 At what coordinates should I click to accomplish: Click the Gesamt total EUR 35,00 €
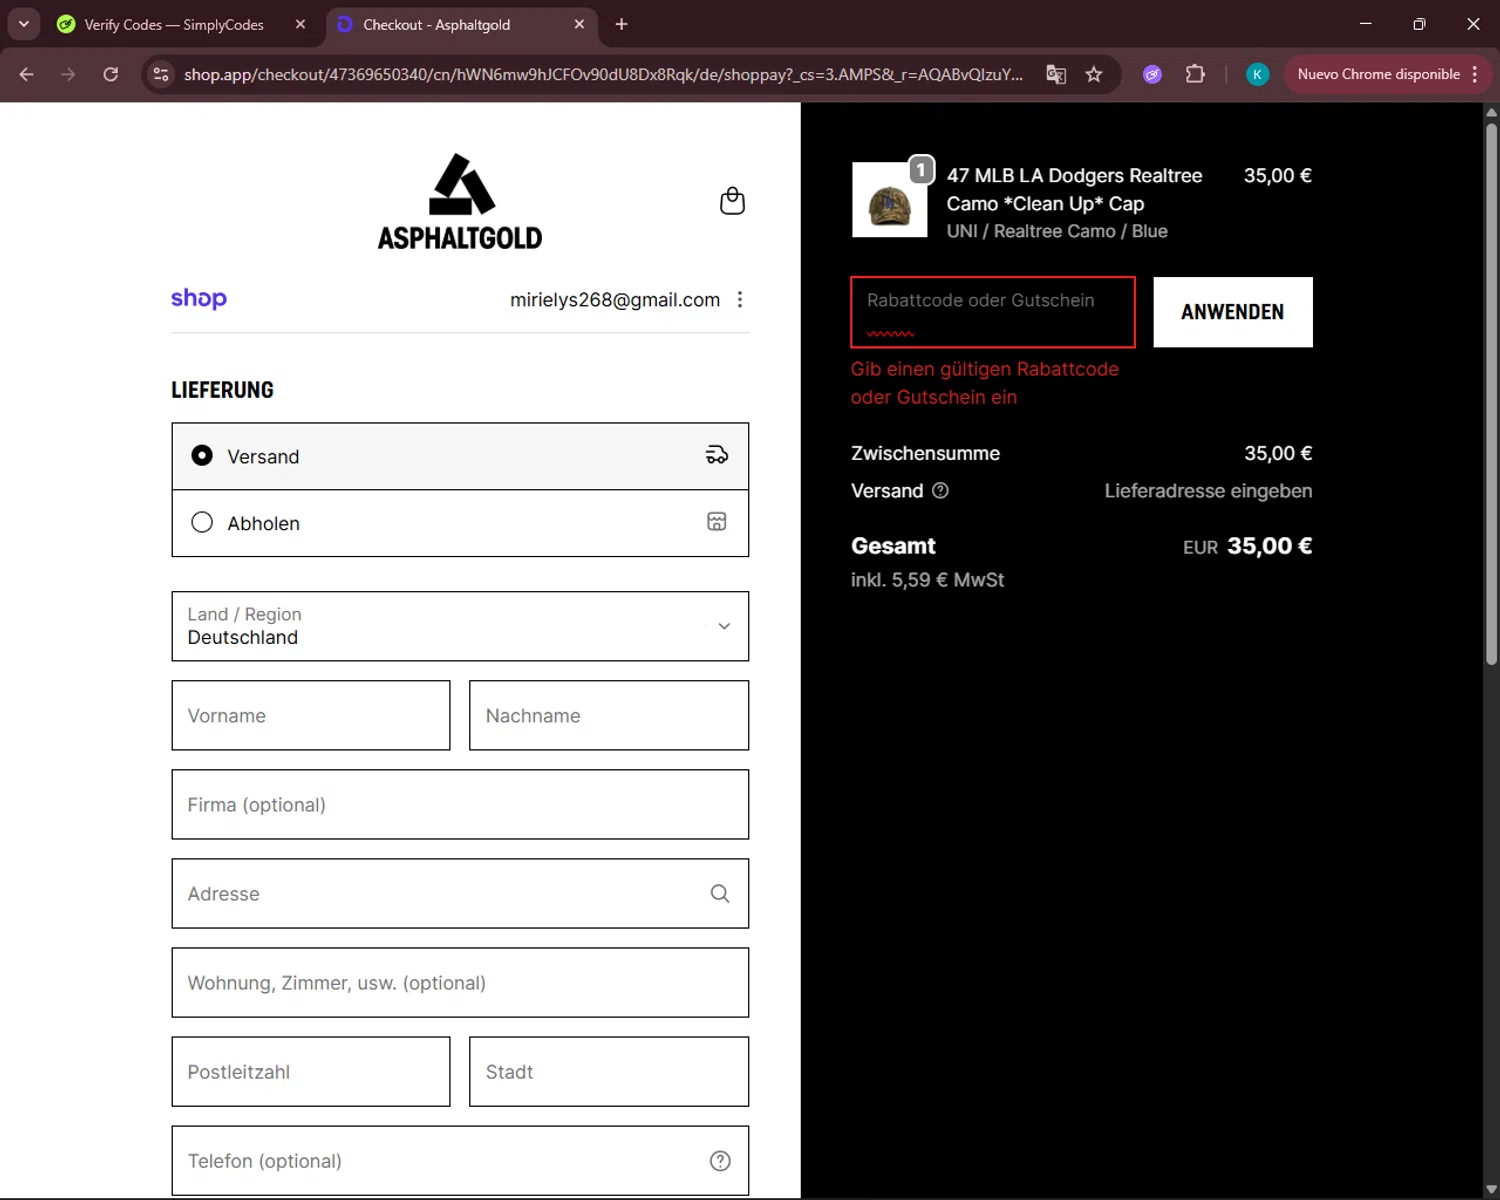point(1247,546)
